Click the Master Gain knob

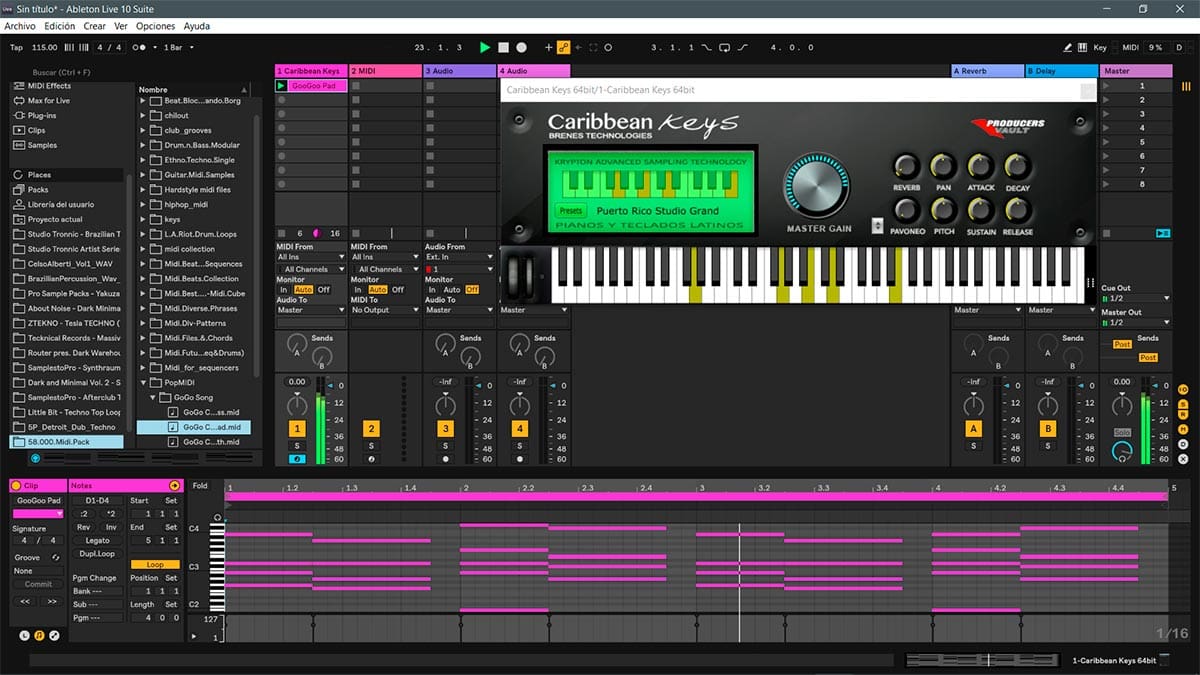click(x=820, y=187)
